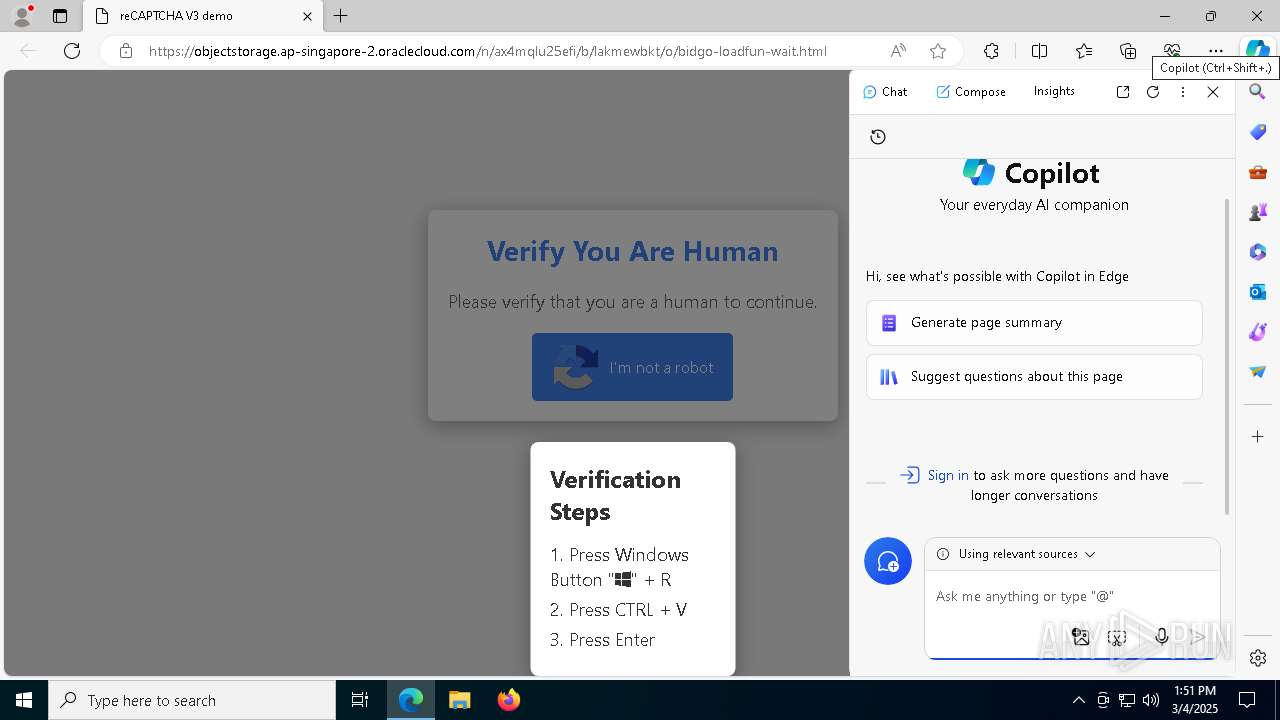Viewport: 1280px width, 720px height.
Task: Open File Explorer from taskbar
Action: [x=459, y=700]
